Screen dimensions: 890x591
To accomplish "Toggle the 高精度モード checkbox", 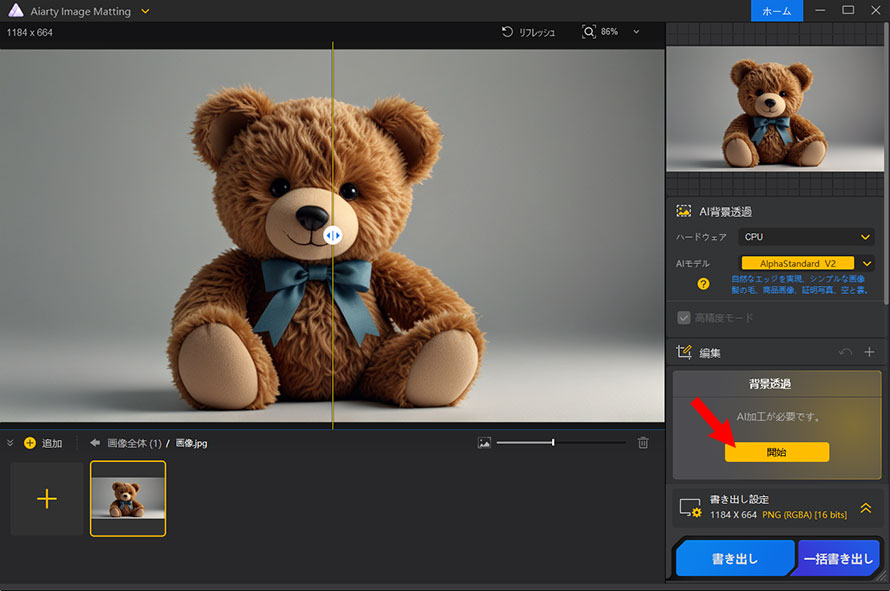I will click(684, 317).
